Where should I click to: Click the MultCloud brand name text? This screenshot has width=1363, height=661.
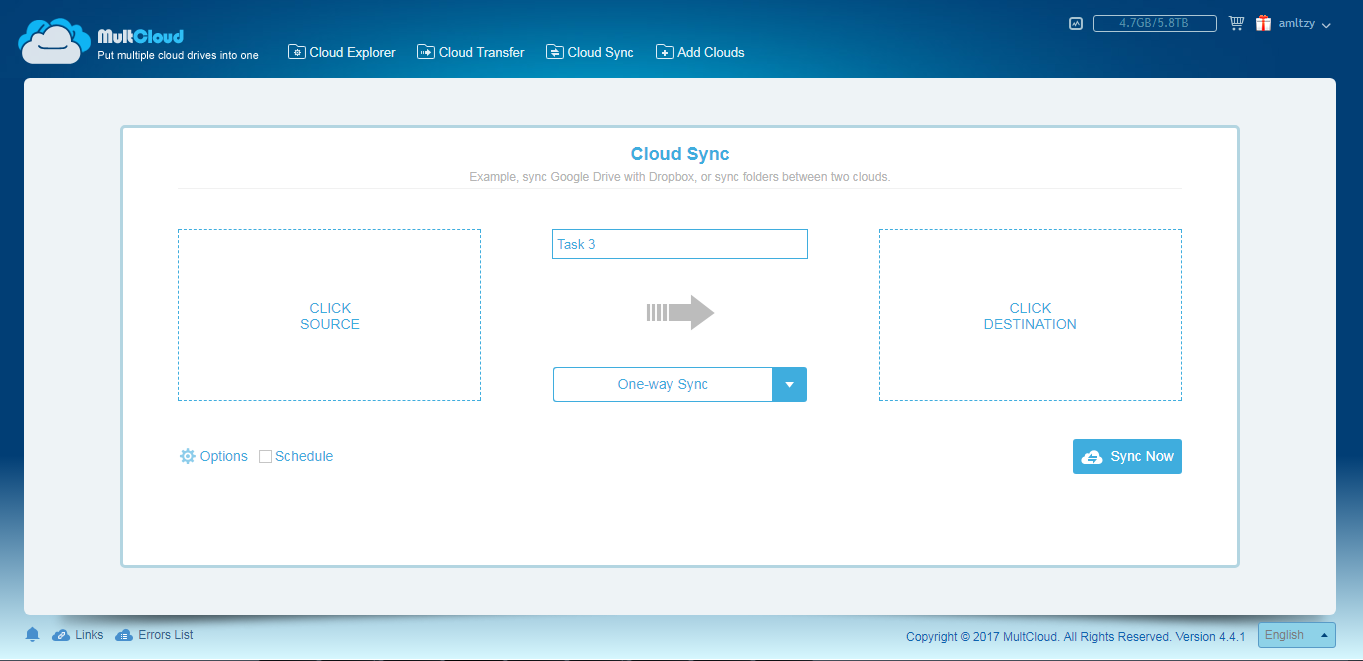pyautogui.click(x=140, y=37)
